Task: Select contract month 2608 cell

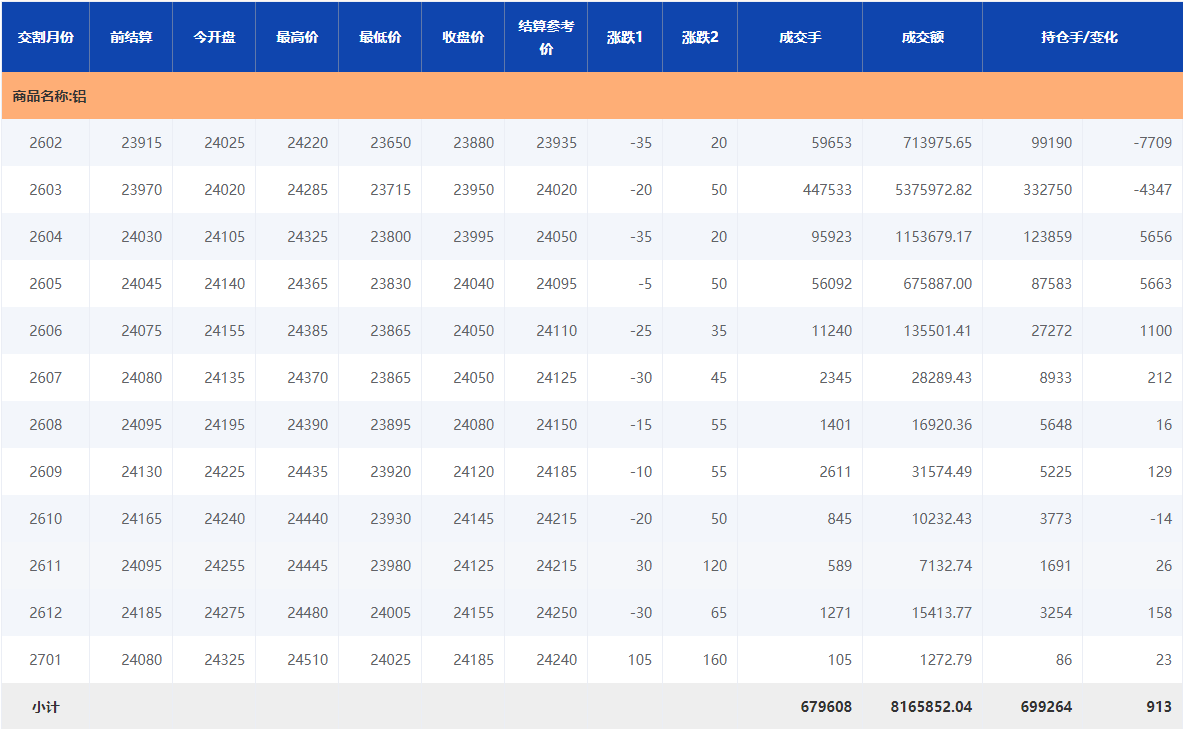Action: click(x=46, y=425)
